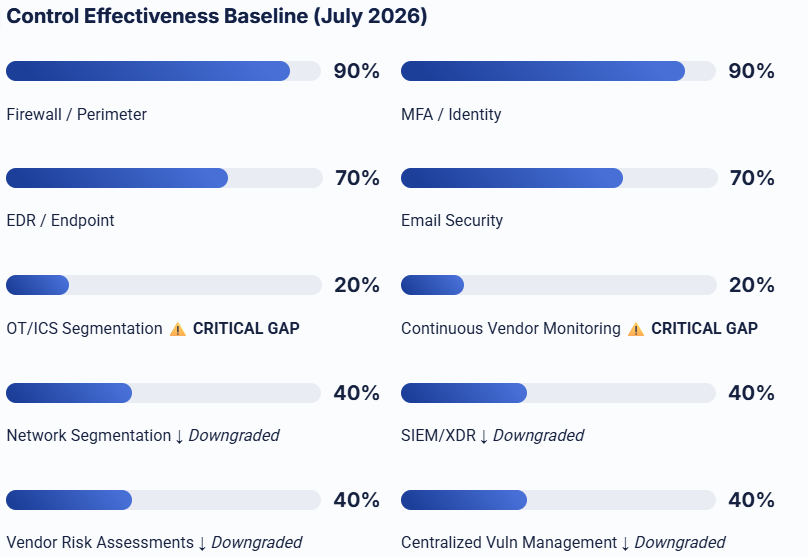This screenshot has height=558, width=808.
Task: Click the 'MFA / Identity' label
Action: coord(451,114)
